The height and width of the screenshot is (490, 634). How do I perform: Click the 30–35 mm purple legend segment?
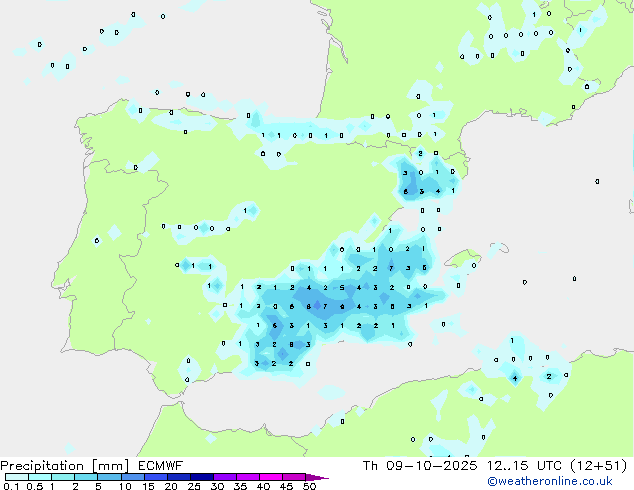[224, 477]
